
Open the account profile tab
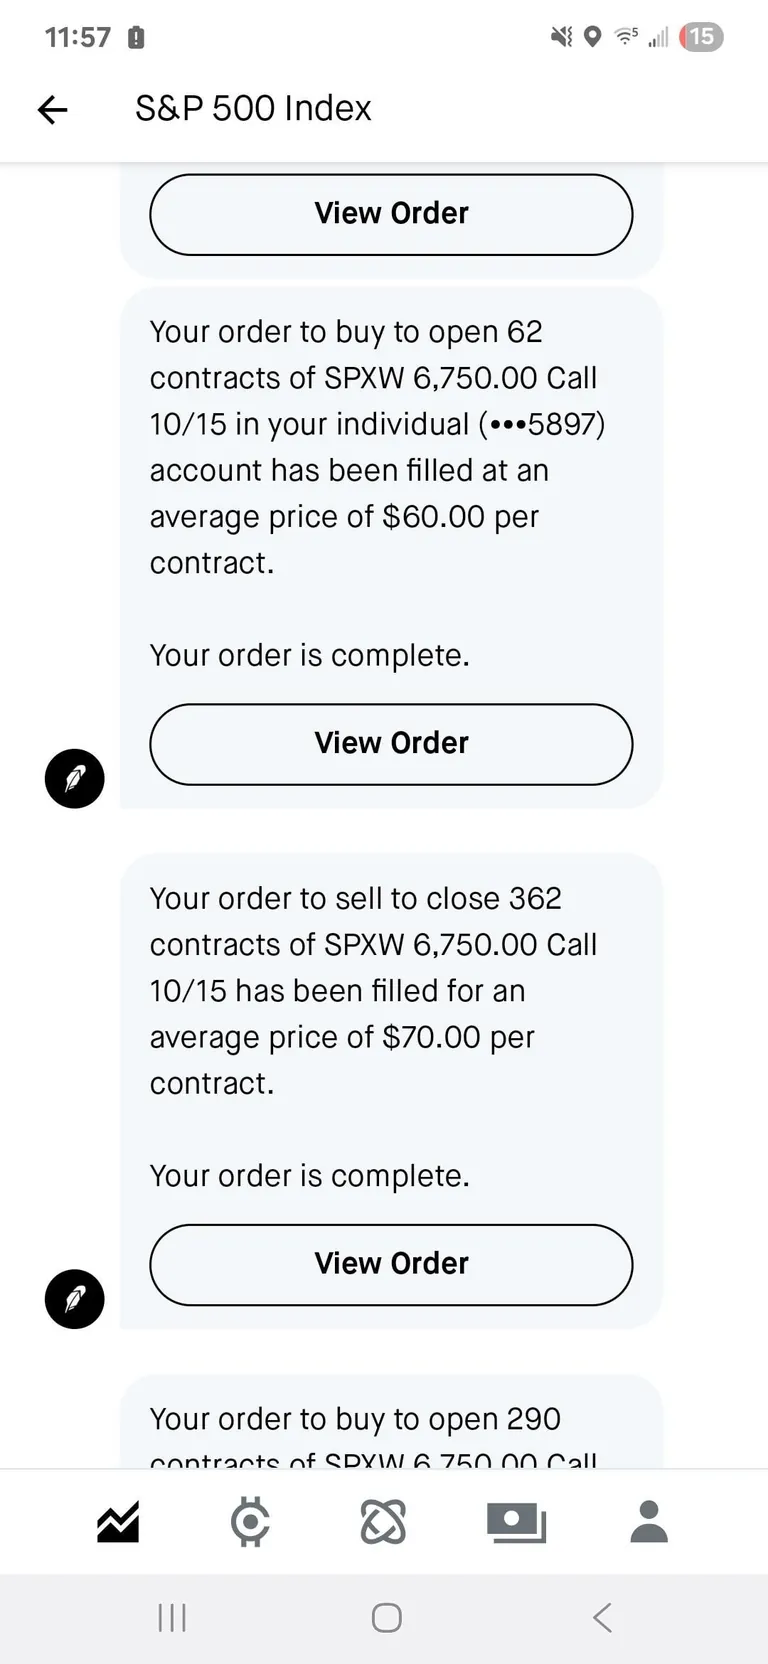click(649, 1522)
